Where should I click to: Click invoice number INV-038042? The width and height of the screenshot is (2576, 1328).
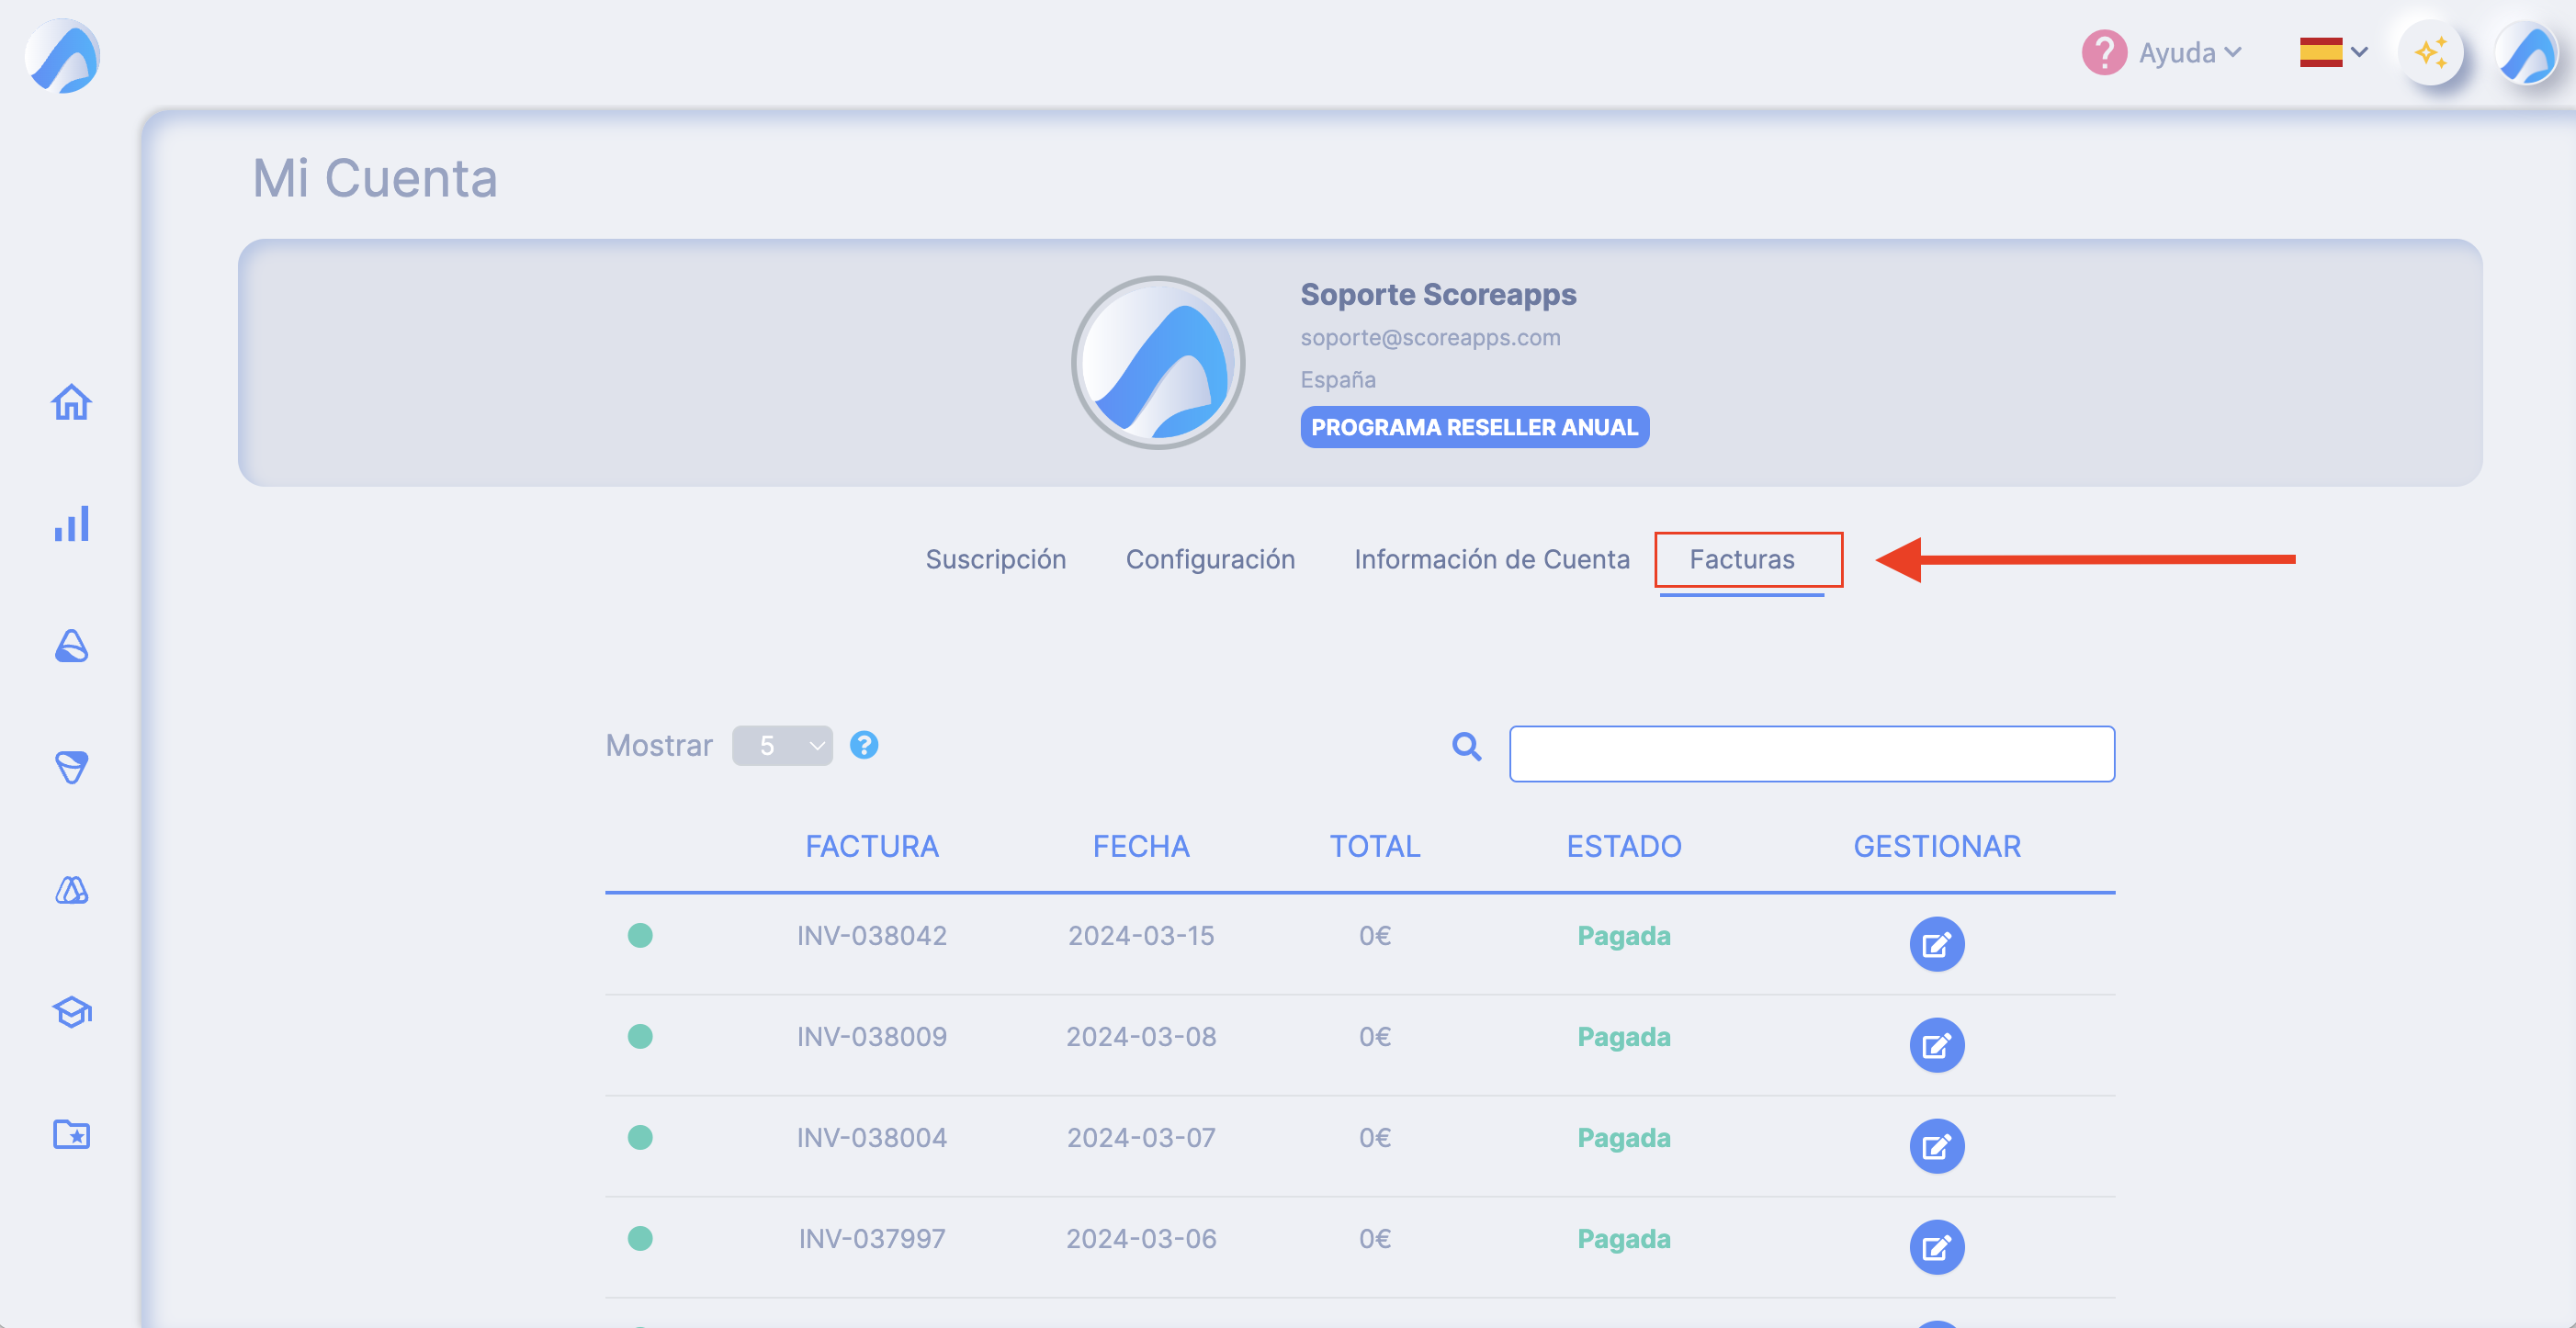coord(872,935)
